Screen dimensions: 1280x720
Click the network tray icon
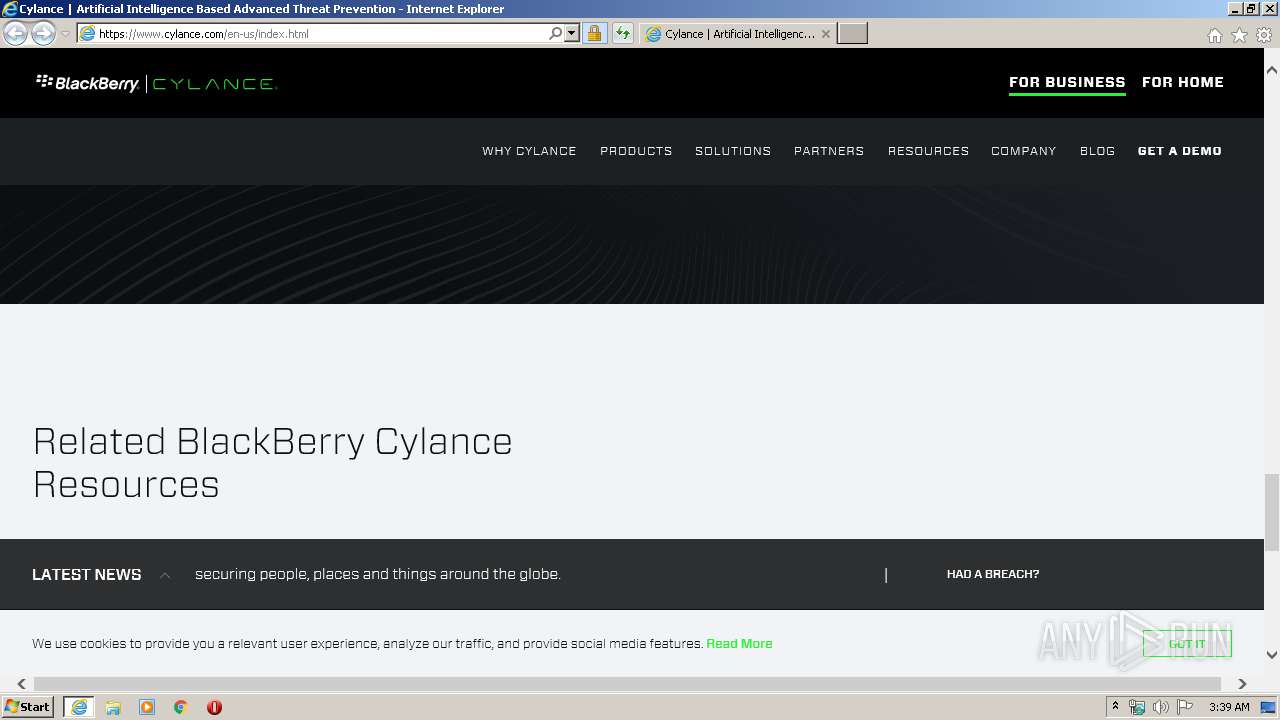coord(1137,707)
